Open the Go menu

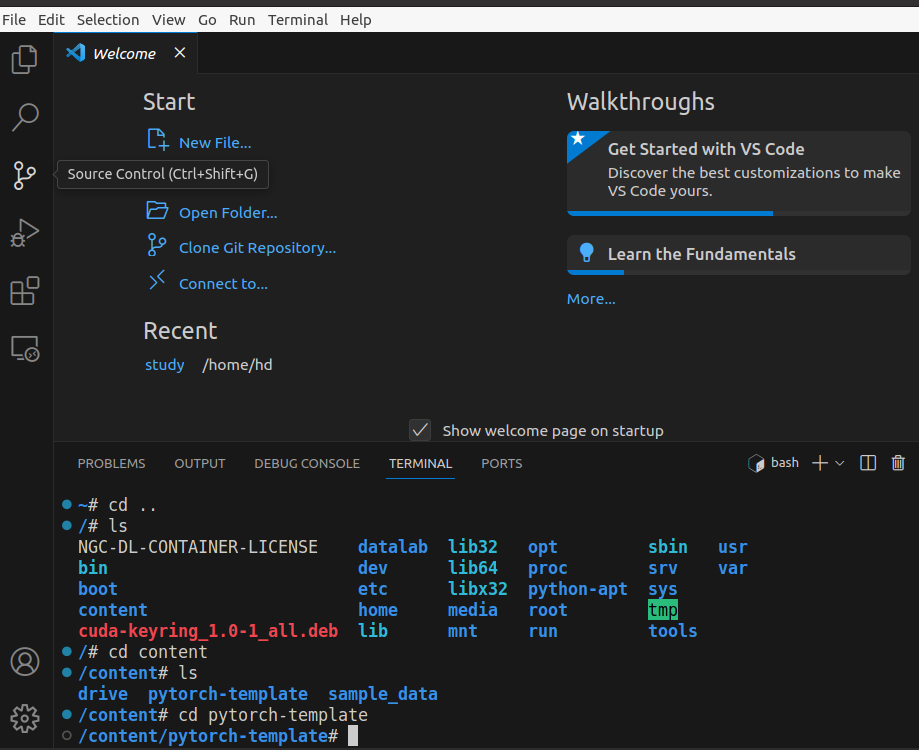click(x=207, y=20)
